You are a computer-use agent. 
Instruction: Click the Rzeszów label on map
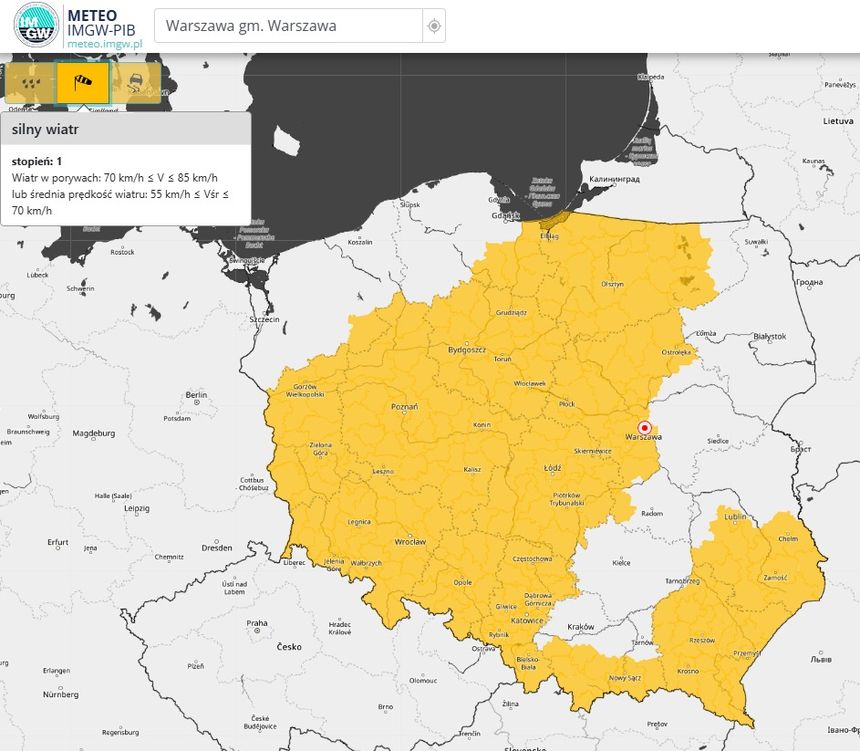tap(702, 640)
